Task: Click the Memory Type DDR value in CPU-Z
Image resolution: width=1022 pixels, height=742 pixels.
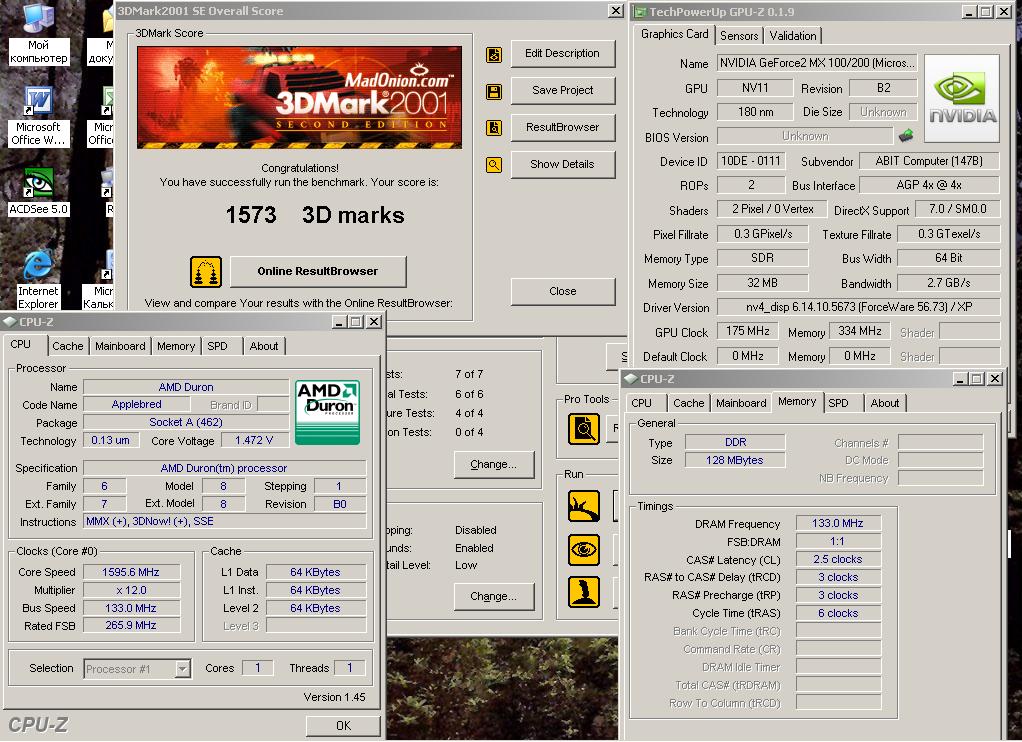Action: pyautogui.click(x=735, y=442)
